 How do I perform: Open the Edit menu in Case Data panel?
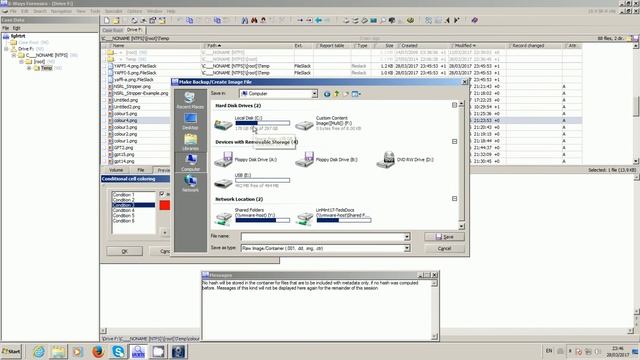click(16, 28)
